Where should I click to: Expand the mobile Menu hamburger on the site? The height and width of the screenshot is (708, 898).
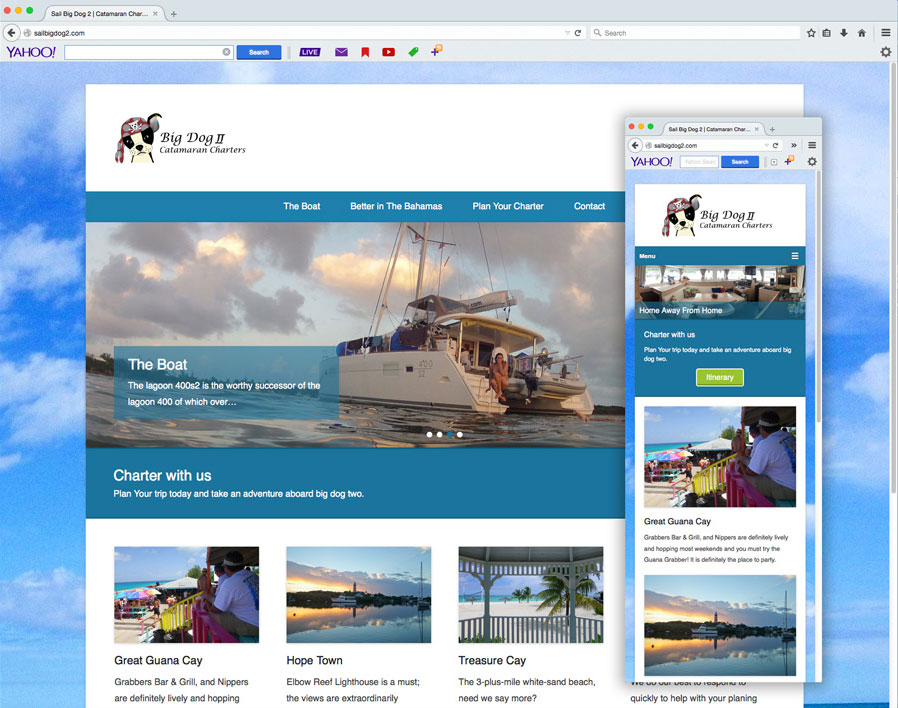pos(795,256)
